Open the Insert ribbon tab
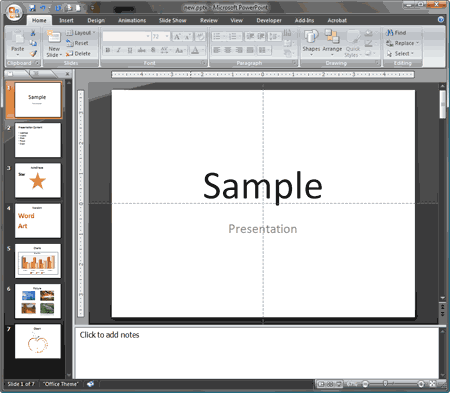Screen dimensions: 450x393 point(66,20)
